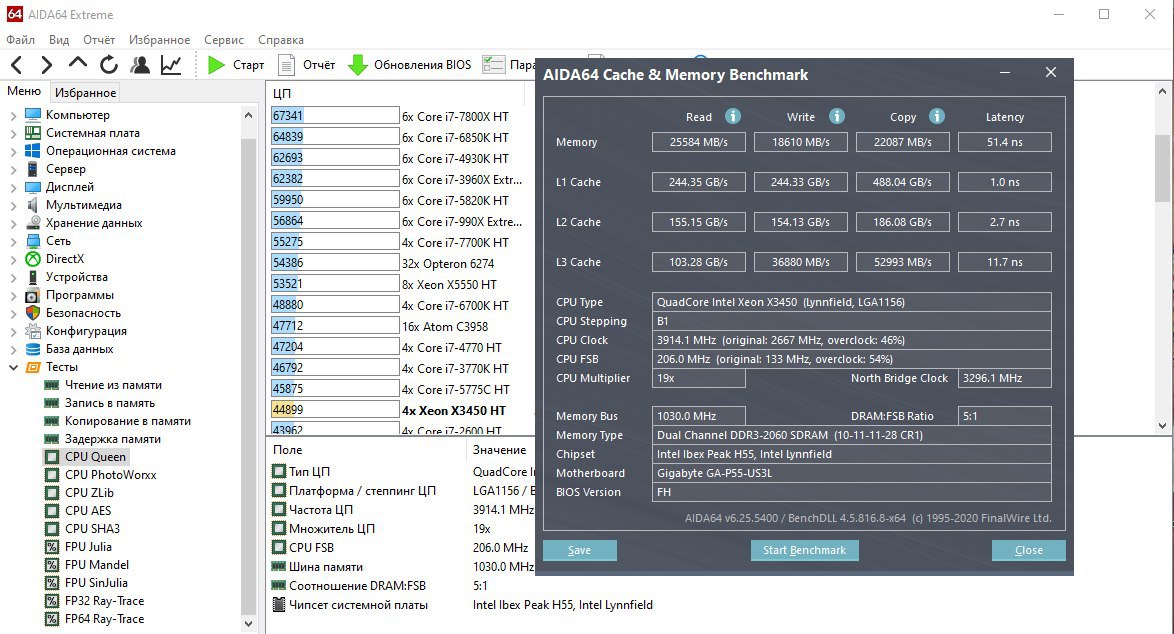
Task: Expand the Дисплей tree node
Action: tap(13, 187)
